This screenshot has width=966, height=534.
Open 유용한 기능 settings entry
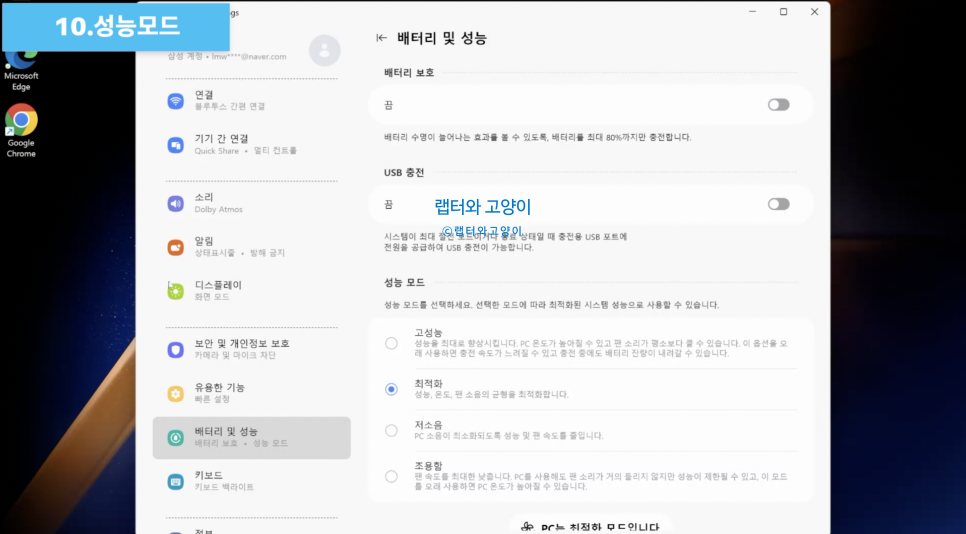(x=251, y=394)
